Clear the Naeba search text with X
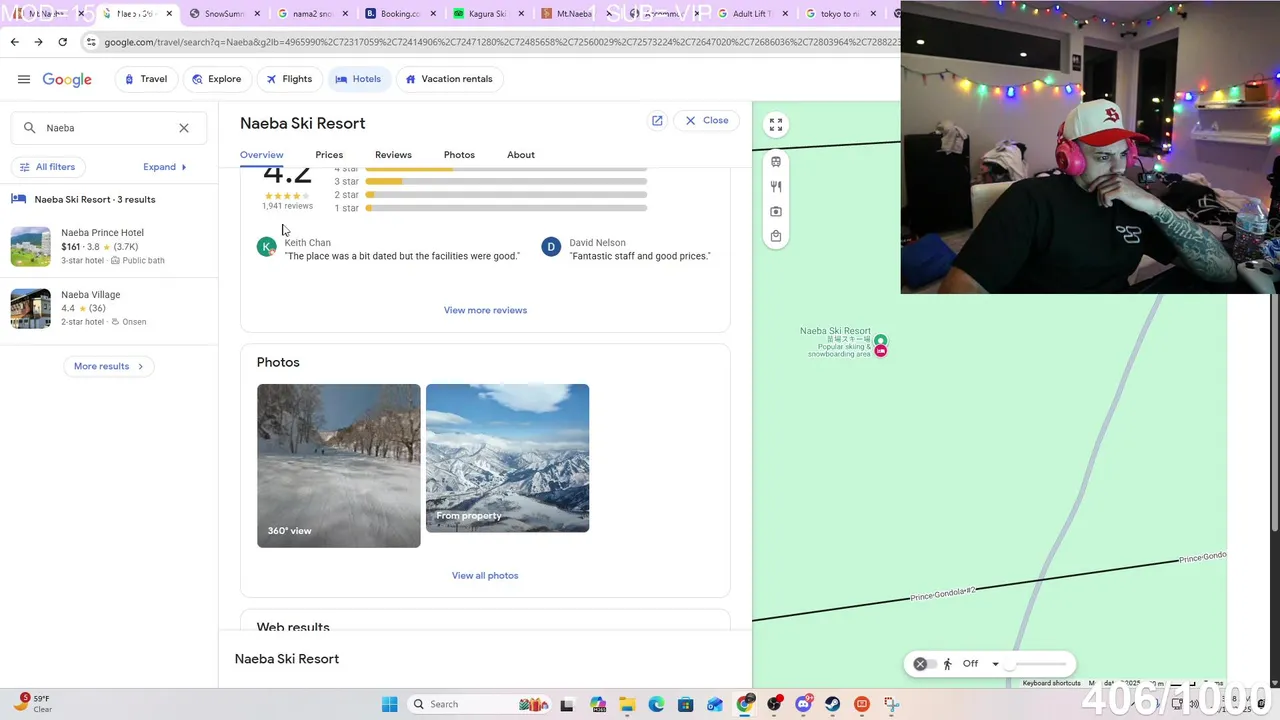This screenshot has height=720, width=1280. click(184, 128)
